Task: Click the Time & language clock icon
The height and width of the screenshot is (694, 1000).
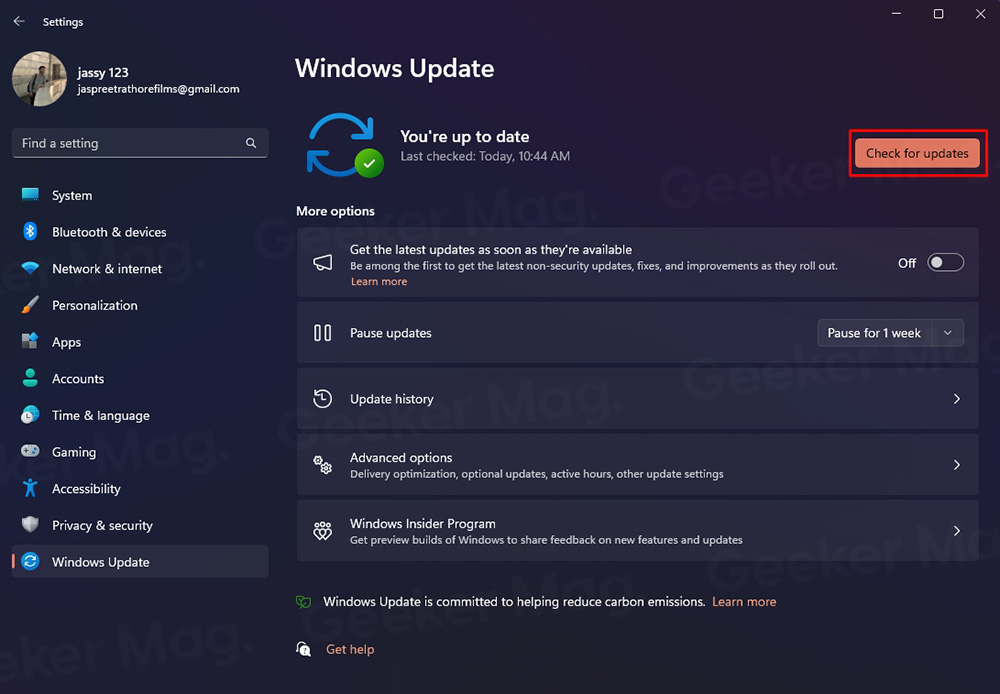Action: click(30, 415)
